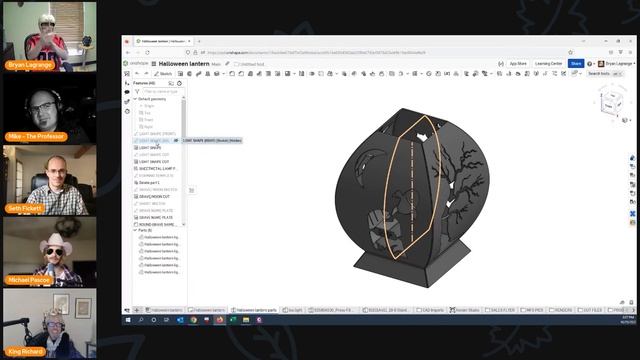
Task: Select the Sketch tool in toolbar
Action: 163,74
